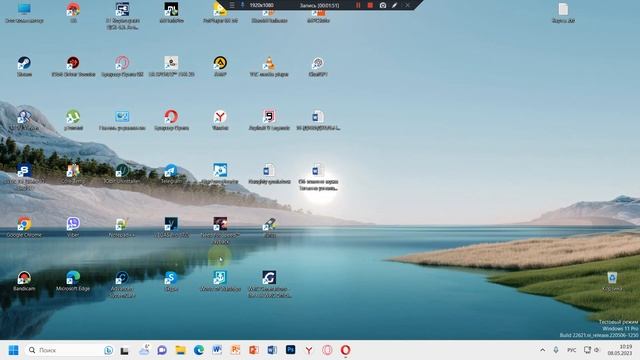
Task: Take a screenshot with the camera button
Action: 382,5
